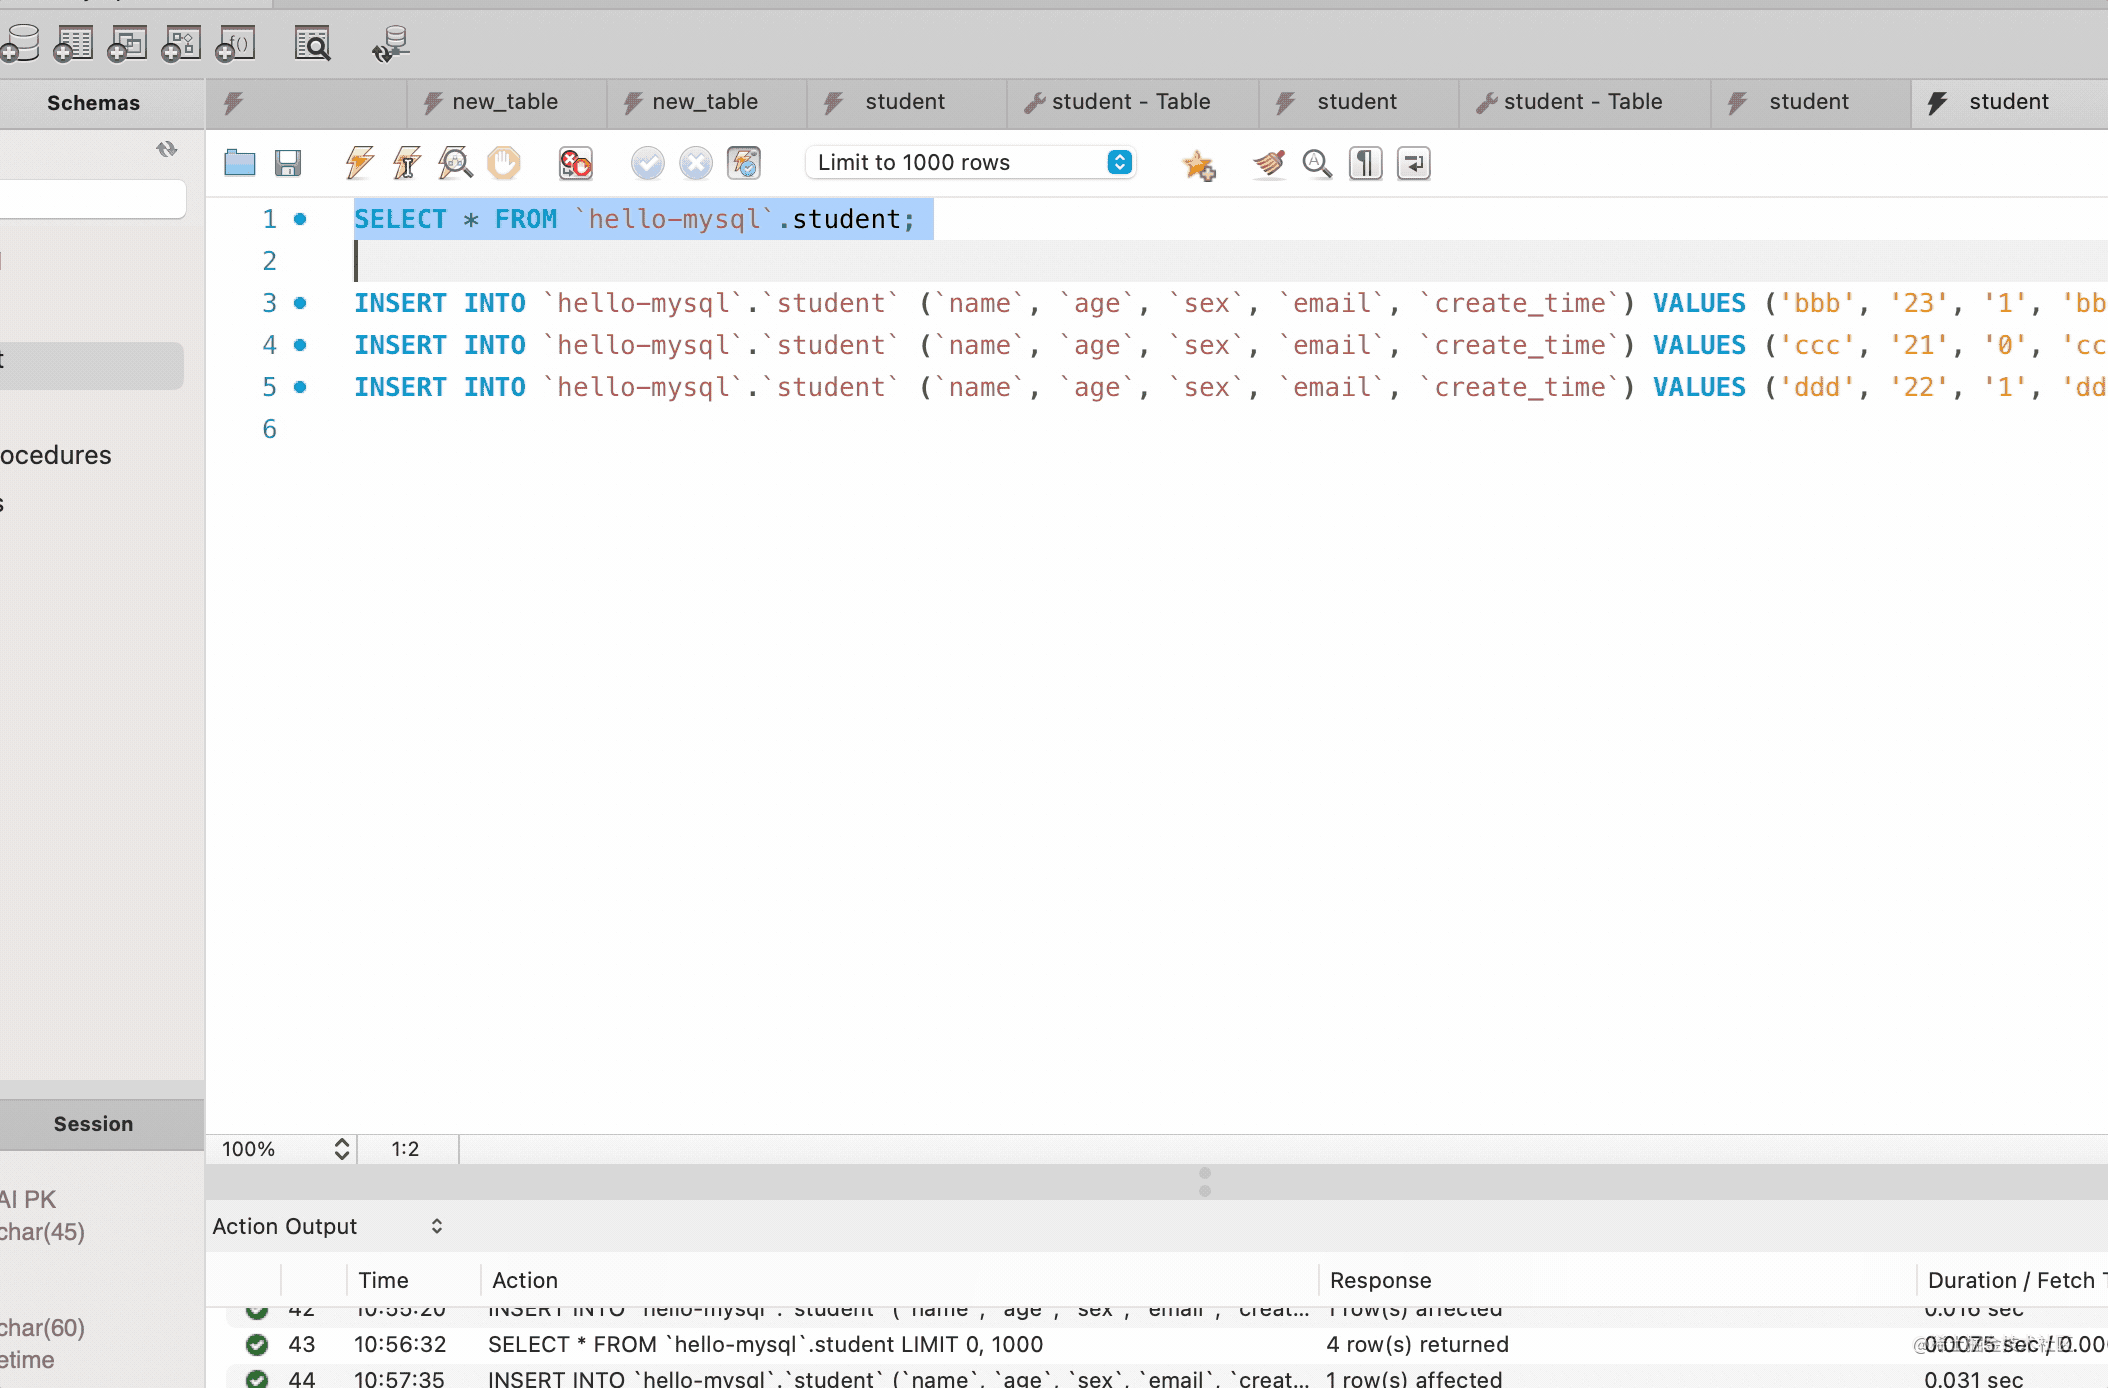Switch to the first student - Table tab
The image size is (2108, 1388).
pyautogui.click(x=1130, y=102)
